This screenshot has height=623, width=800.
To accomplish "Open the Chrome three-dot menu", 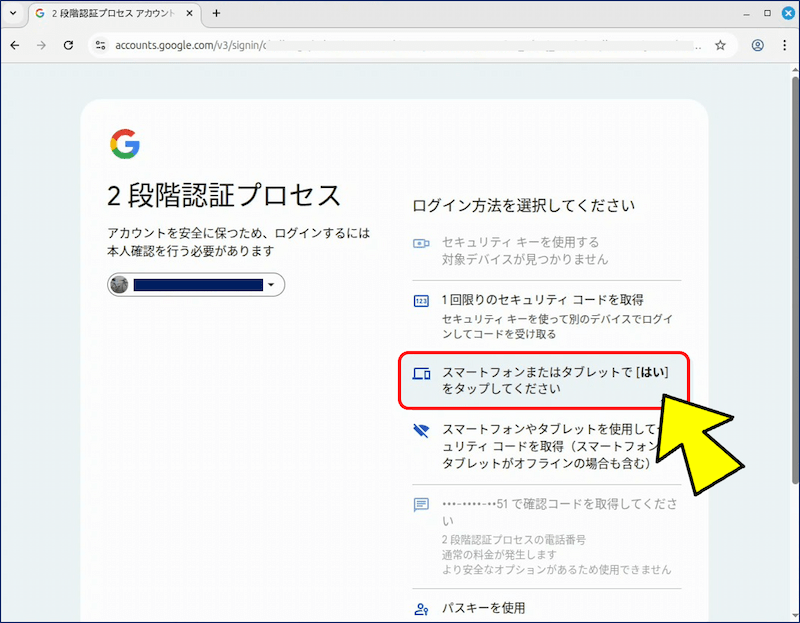I will point(784,46).
